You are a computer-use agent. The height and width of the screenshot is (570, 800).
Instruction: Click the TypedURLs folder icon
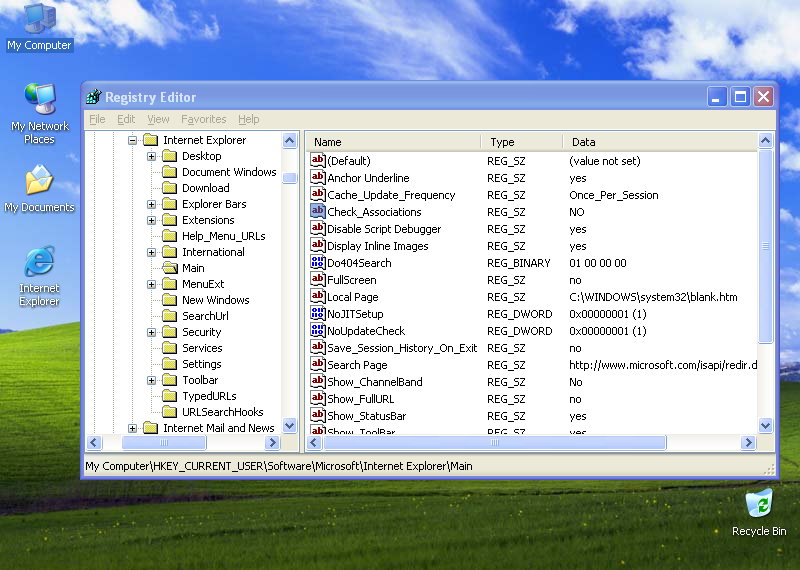coord(169,396)
